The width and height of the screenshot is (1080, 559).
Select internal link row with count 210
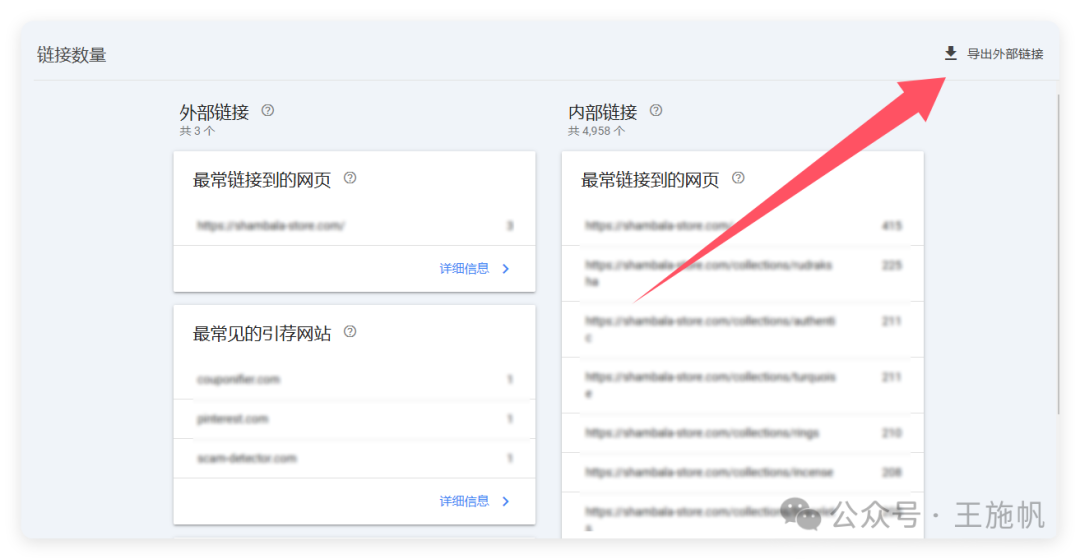click(x=742, y=433)
